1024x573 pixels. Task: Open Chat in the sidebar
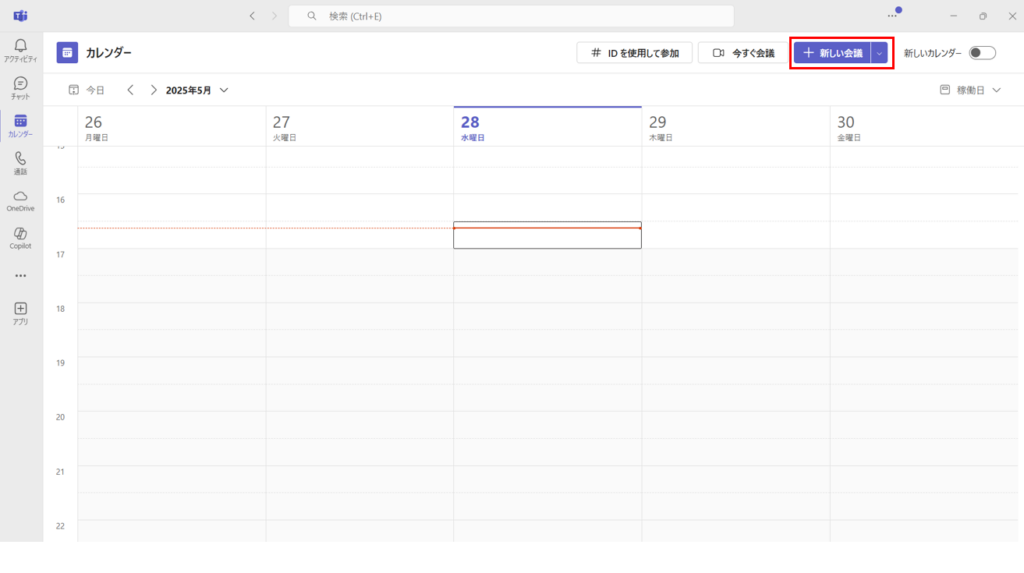(x=20, y=88)
